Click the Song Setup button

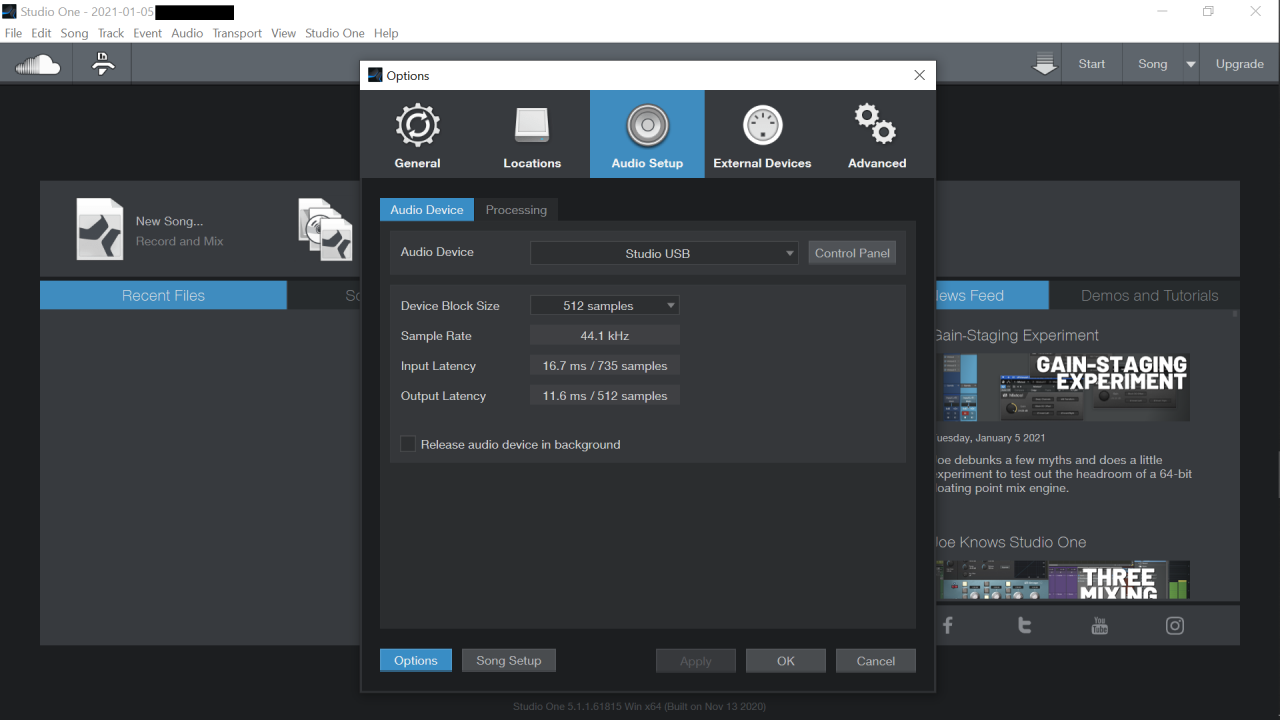click(x=509, y=660)
